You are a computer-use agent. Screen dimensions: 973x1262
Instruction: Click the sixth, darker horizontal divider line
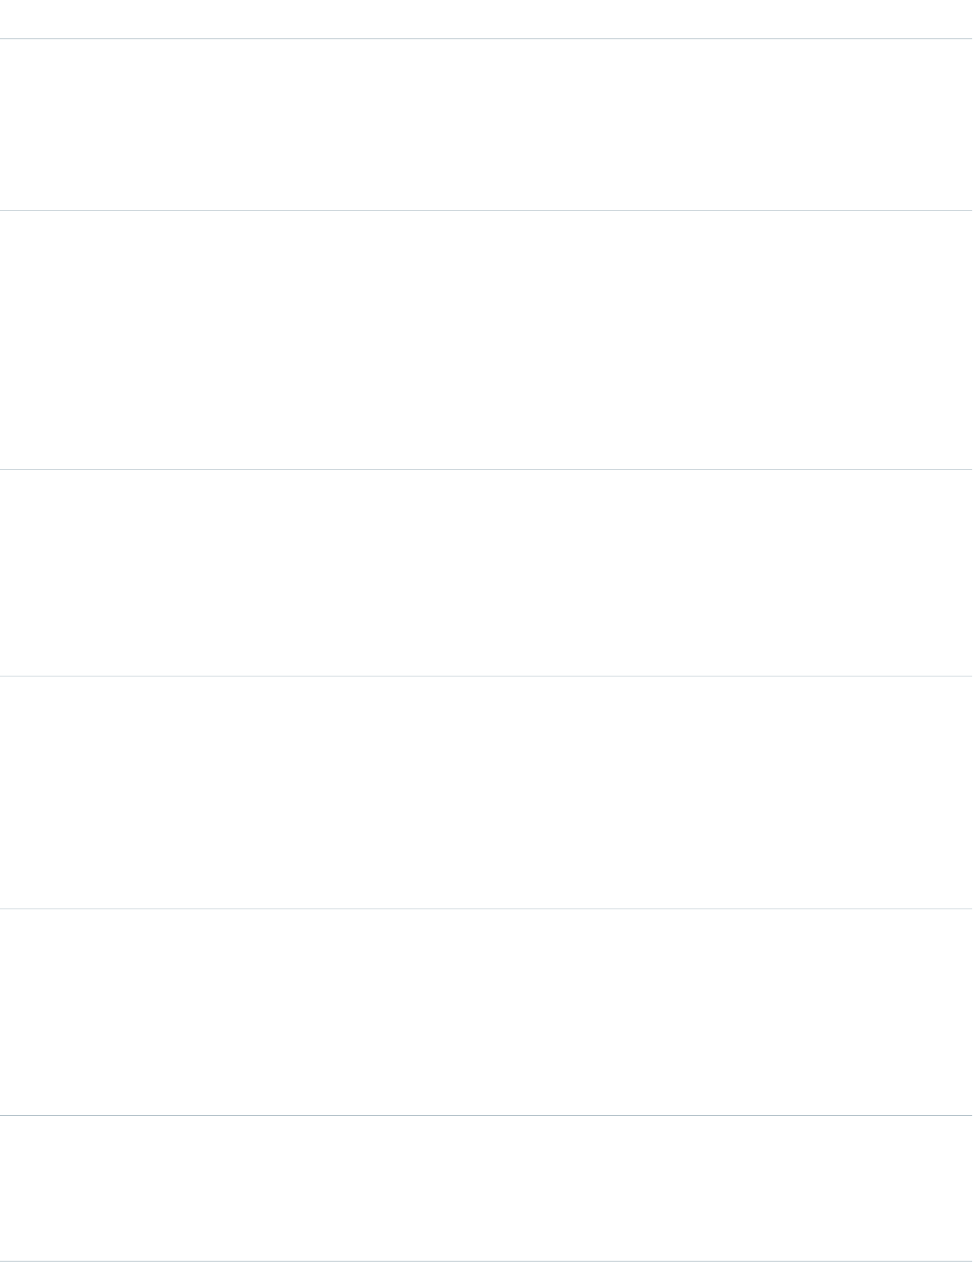pos(486,1115)
